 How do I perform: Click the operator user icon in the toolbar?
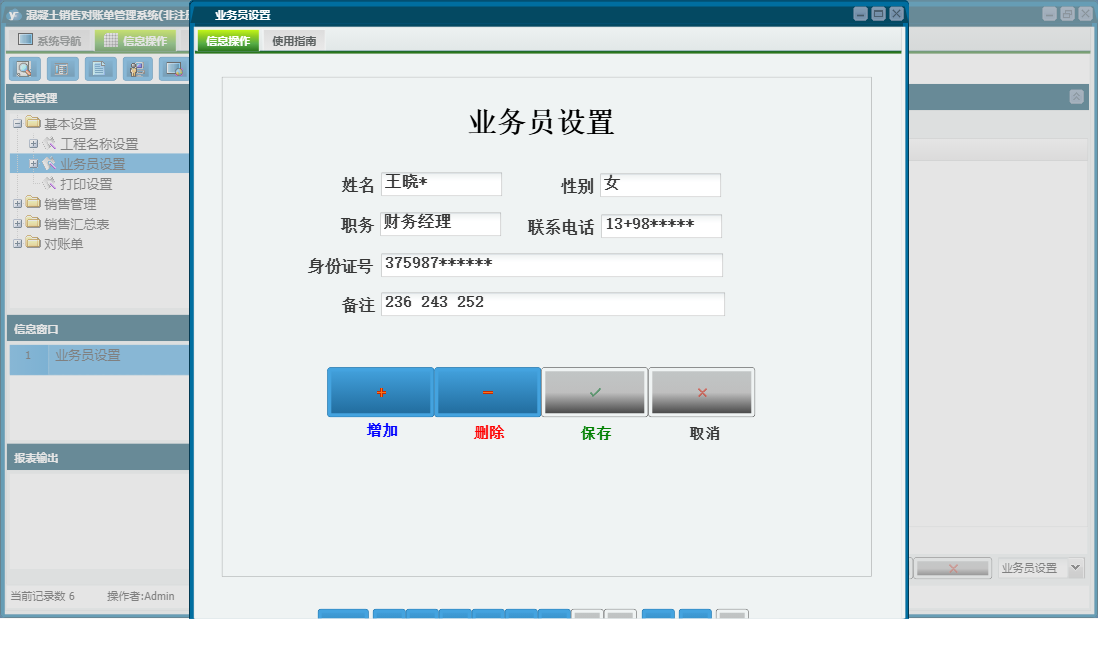coord(136,69)
